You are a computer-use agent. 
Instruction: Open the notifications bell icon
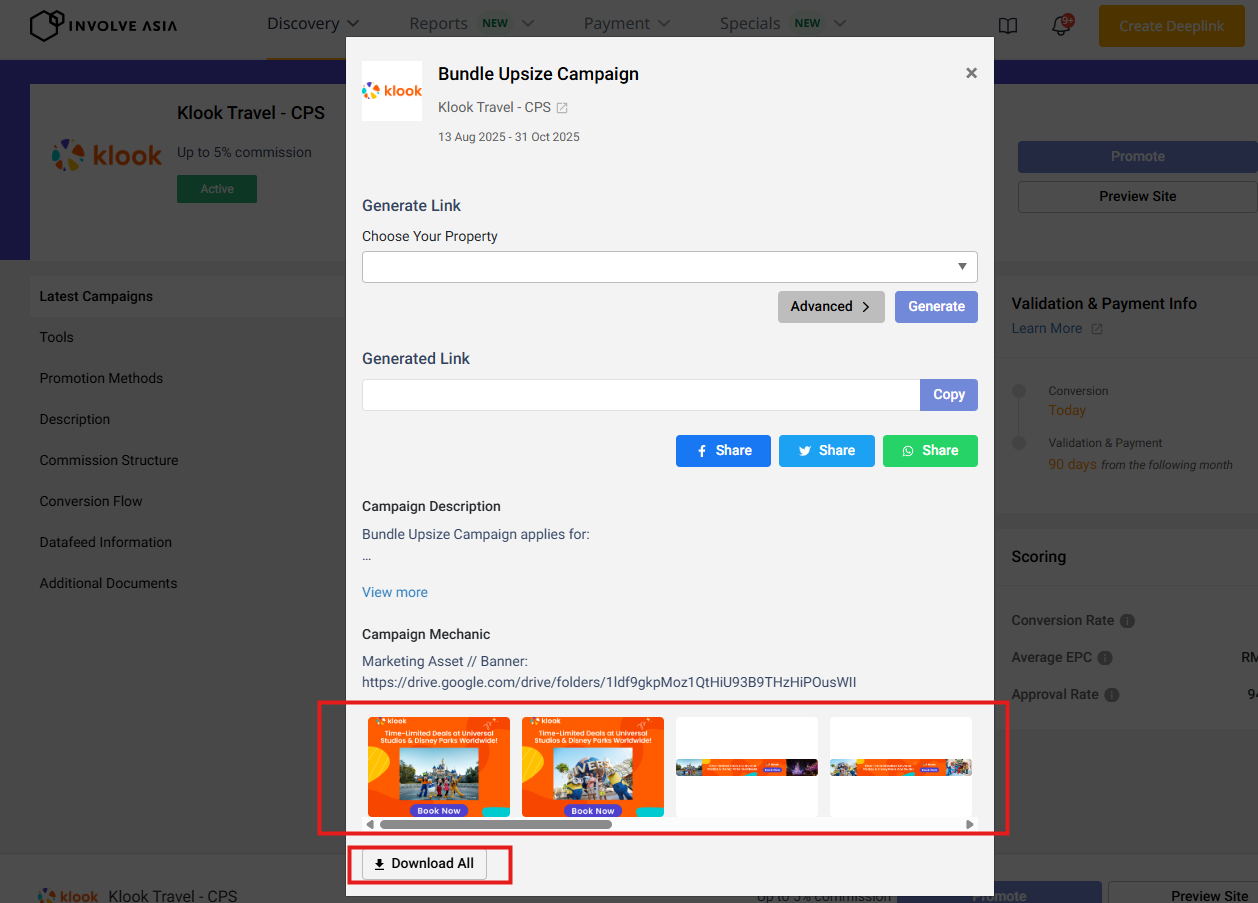click(1061, 26)
